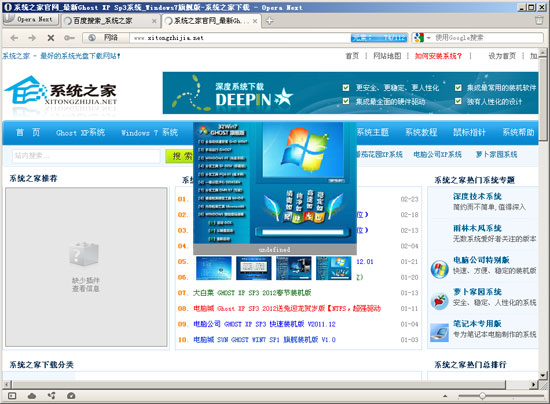Open the red 电脑城 Ghost XP SP3 2012 link

287,309
